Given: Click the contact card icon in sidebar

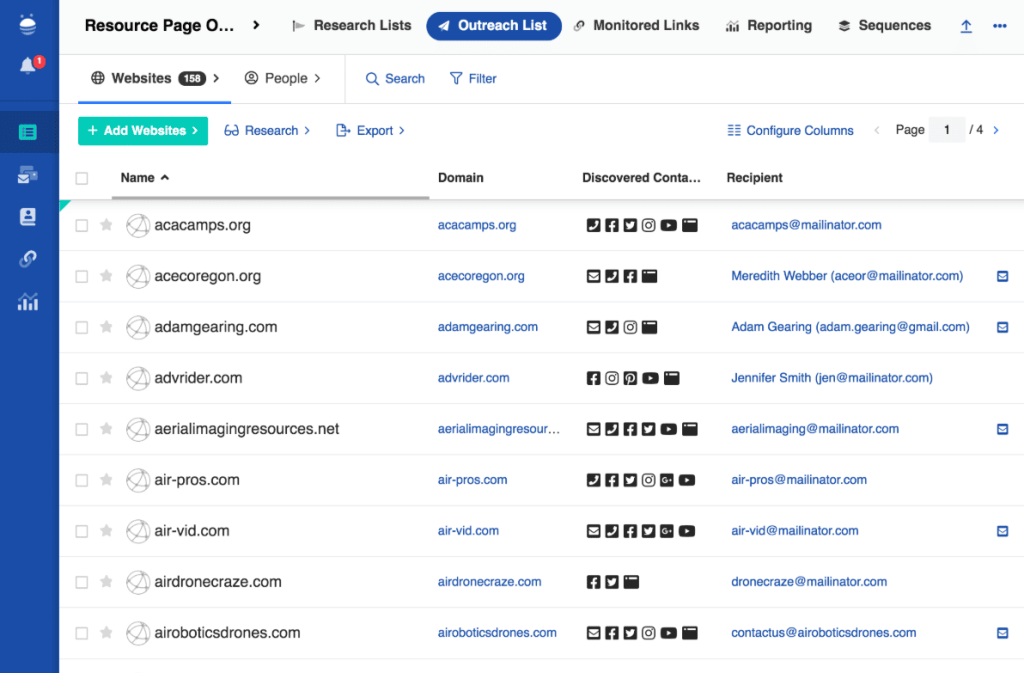Looking at the screenshot, I should click(28, 216).
